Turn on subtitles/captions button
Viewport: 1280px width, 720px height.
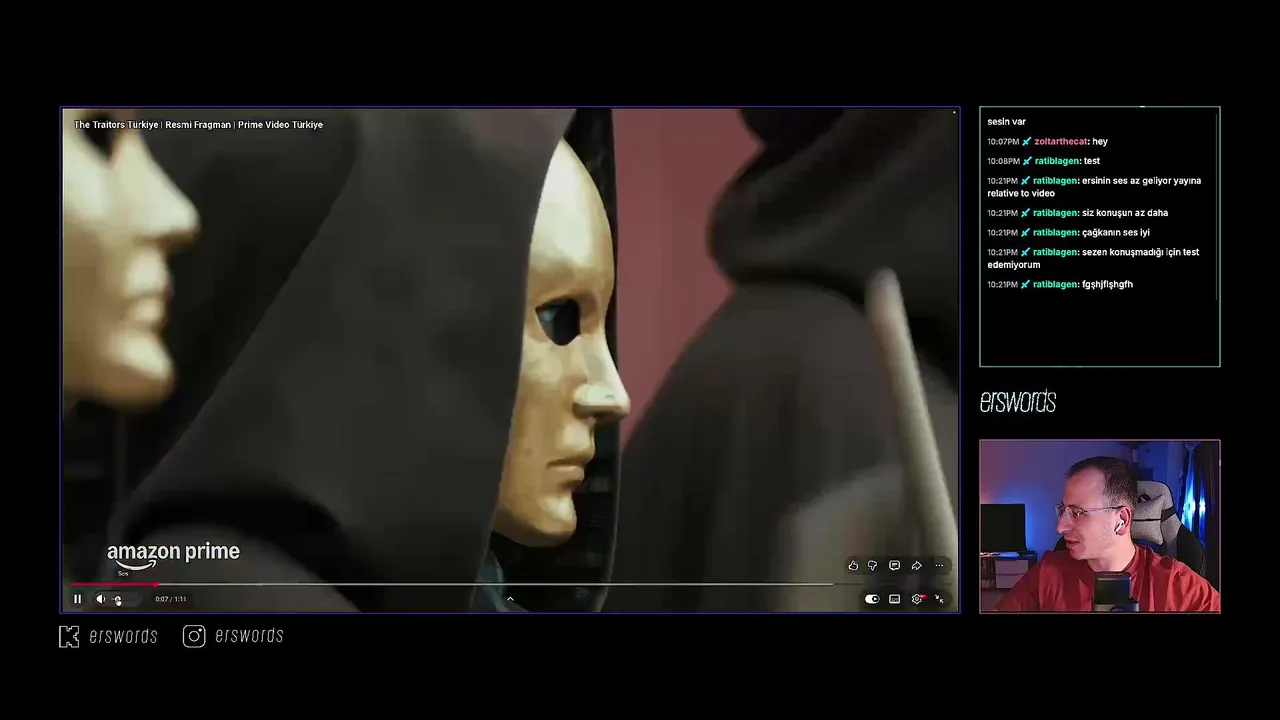895,599
